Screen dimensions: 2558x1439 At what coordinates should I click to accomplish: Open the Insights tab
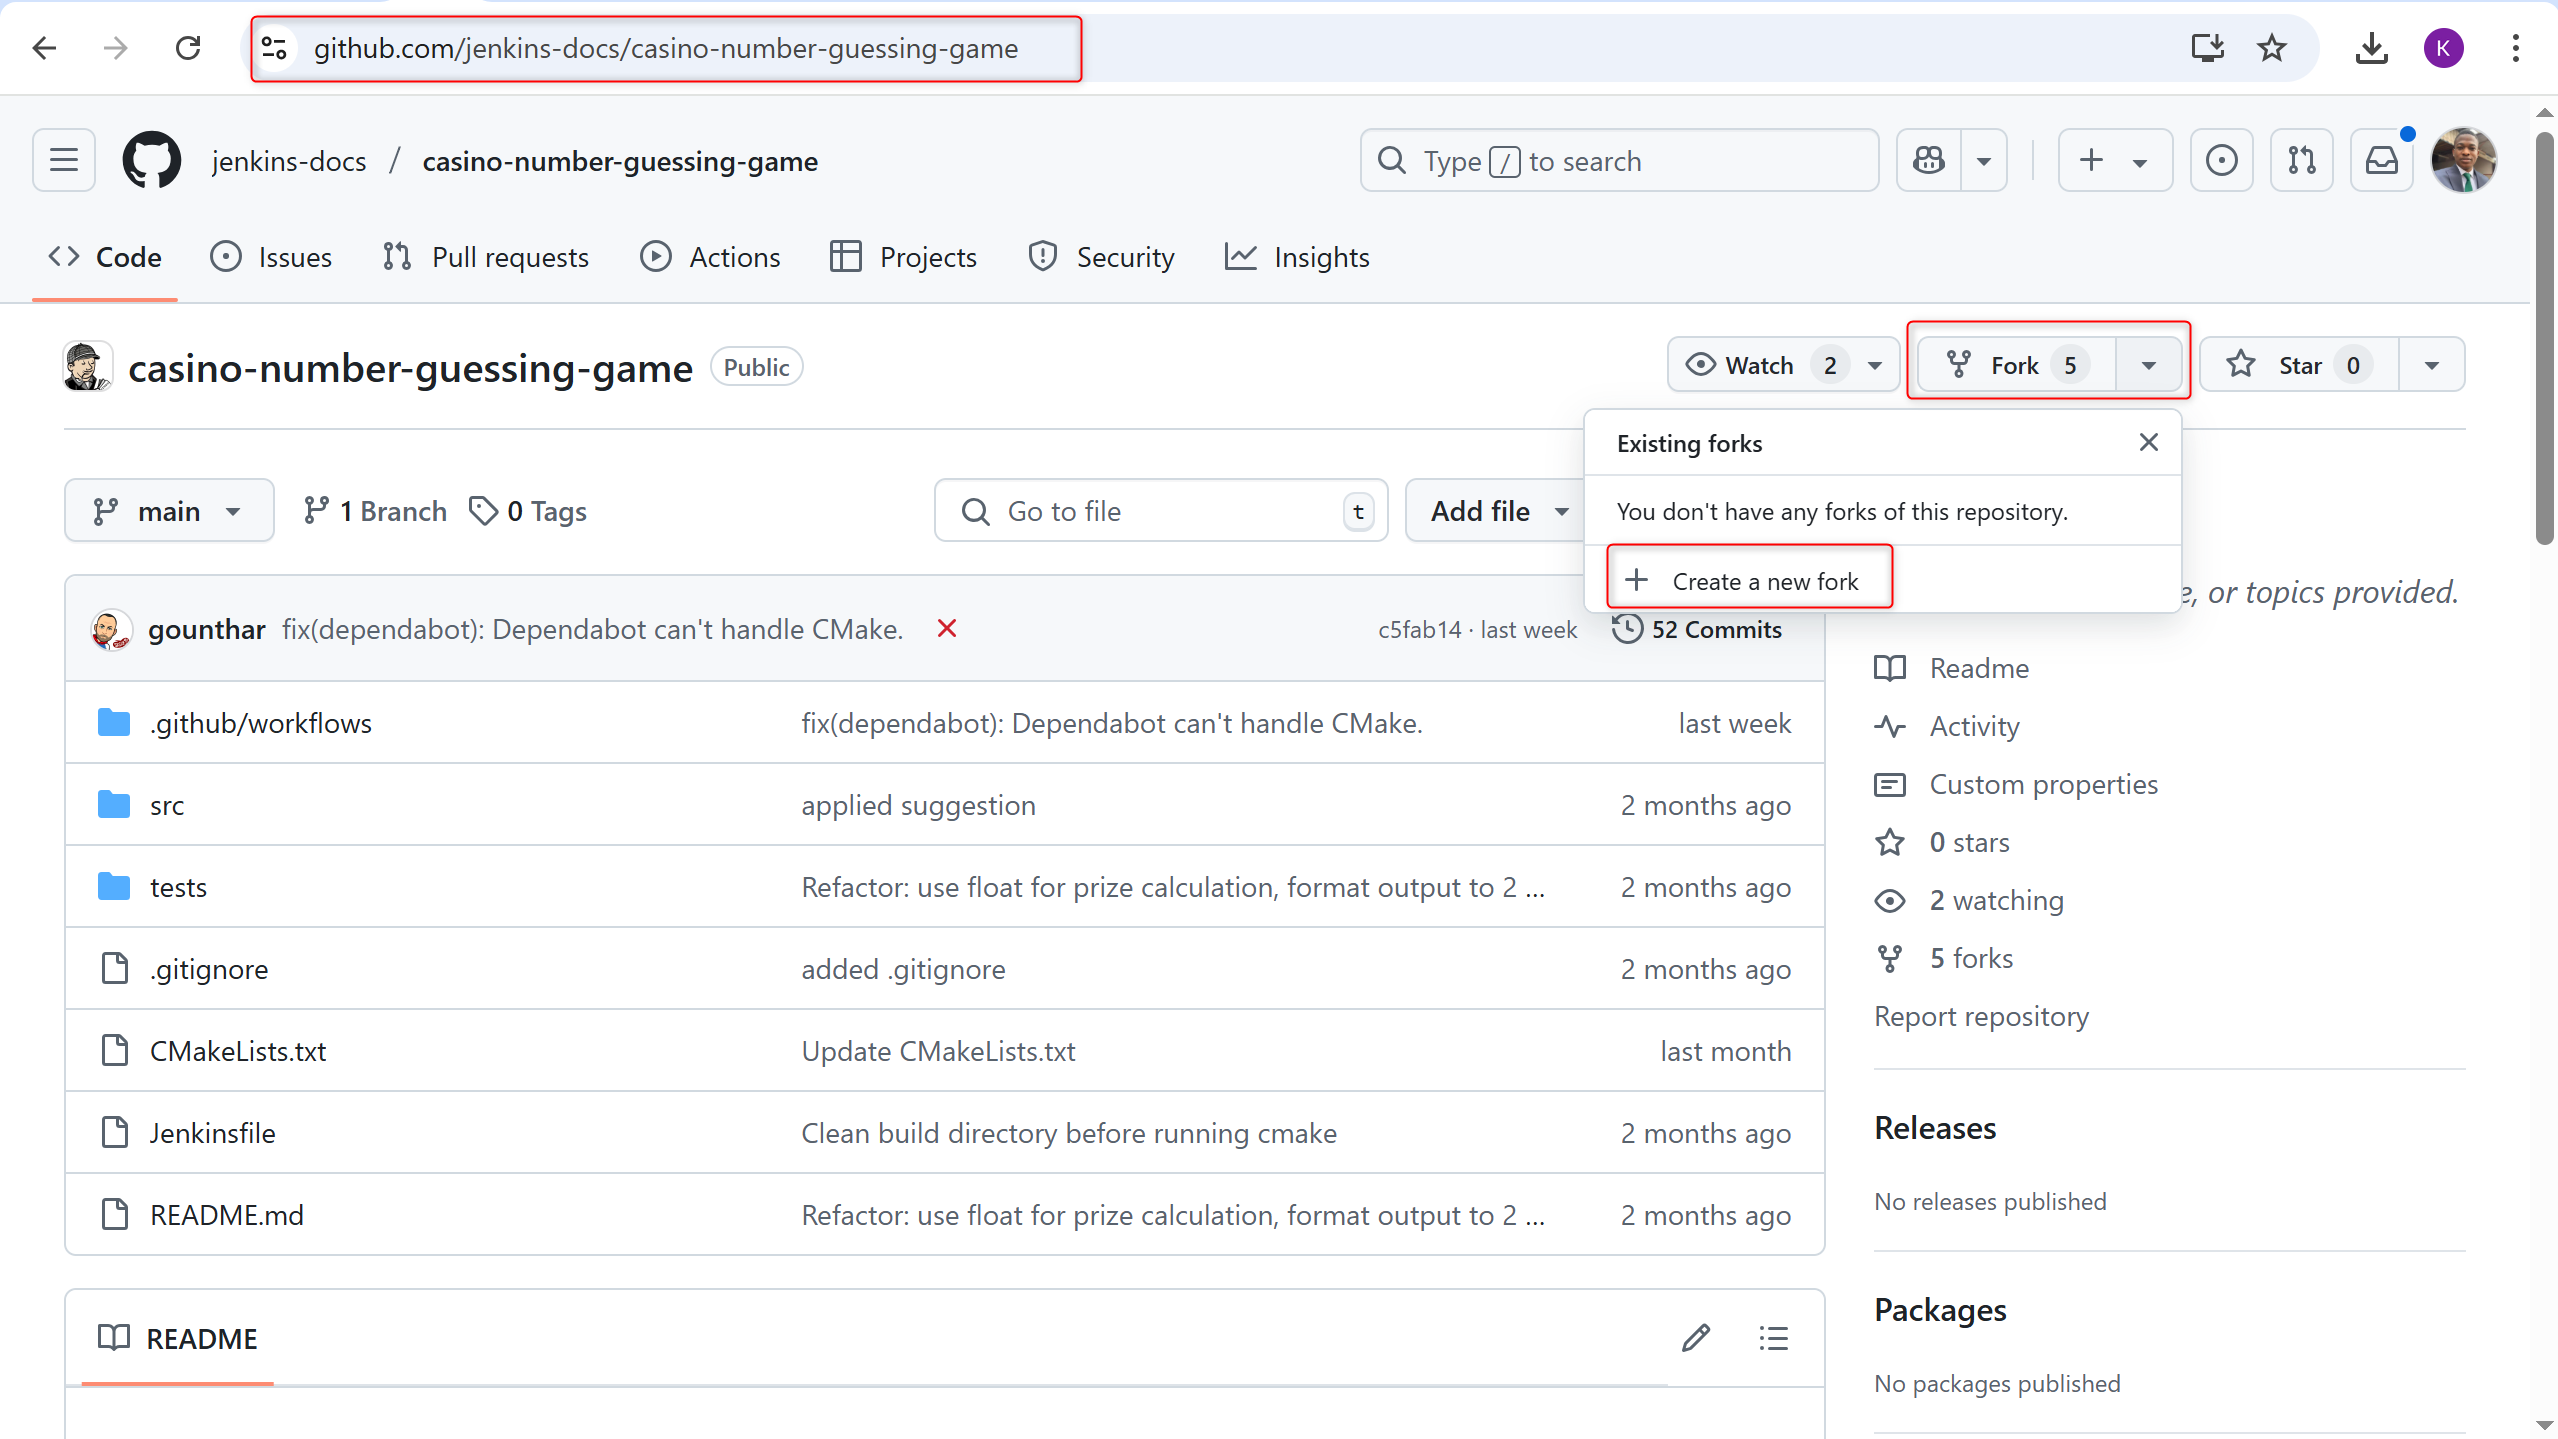tap(1297, 257)
